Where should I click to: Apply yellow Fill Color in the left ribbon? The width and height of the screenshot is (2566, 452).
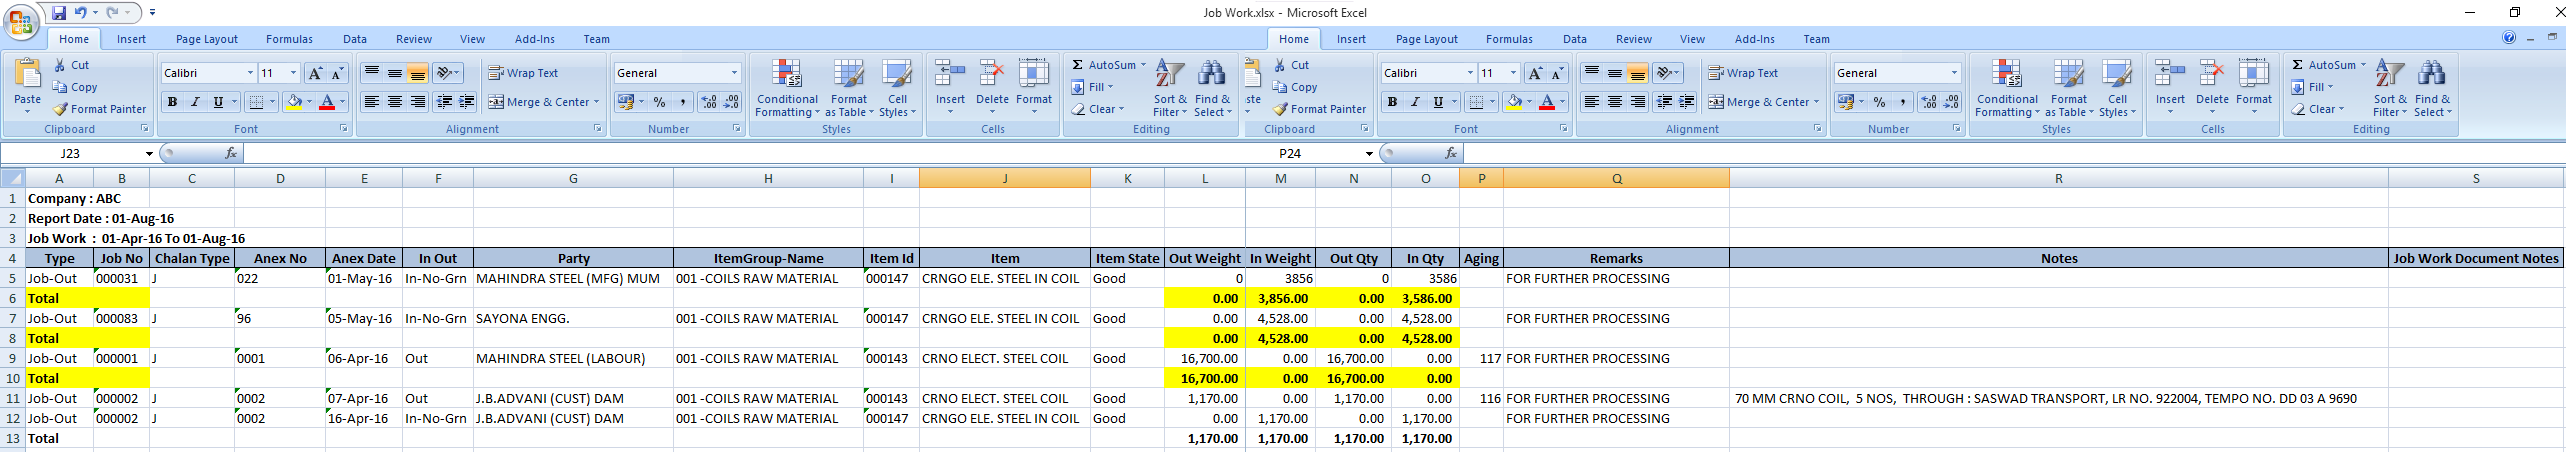tap(294, 102)
